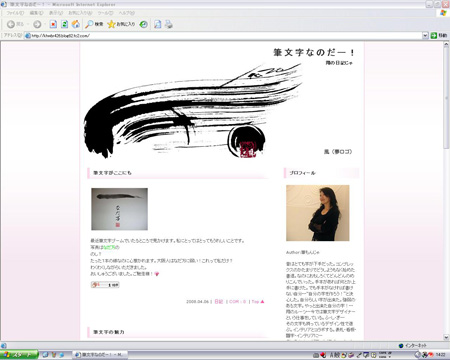Click the pink gem emoji in the post
This screenshot has width=450, height=360.
pyautogui.click(x=157, y=274)
